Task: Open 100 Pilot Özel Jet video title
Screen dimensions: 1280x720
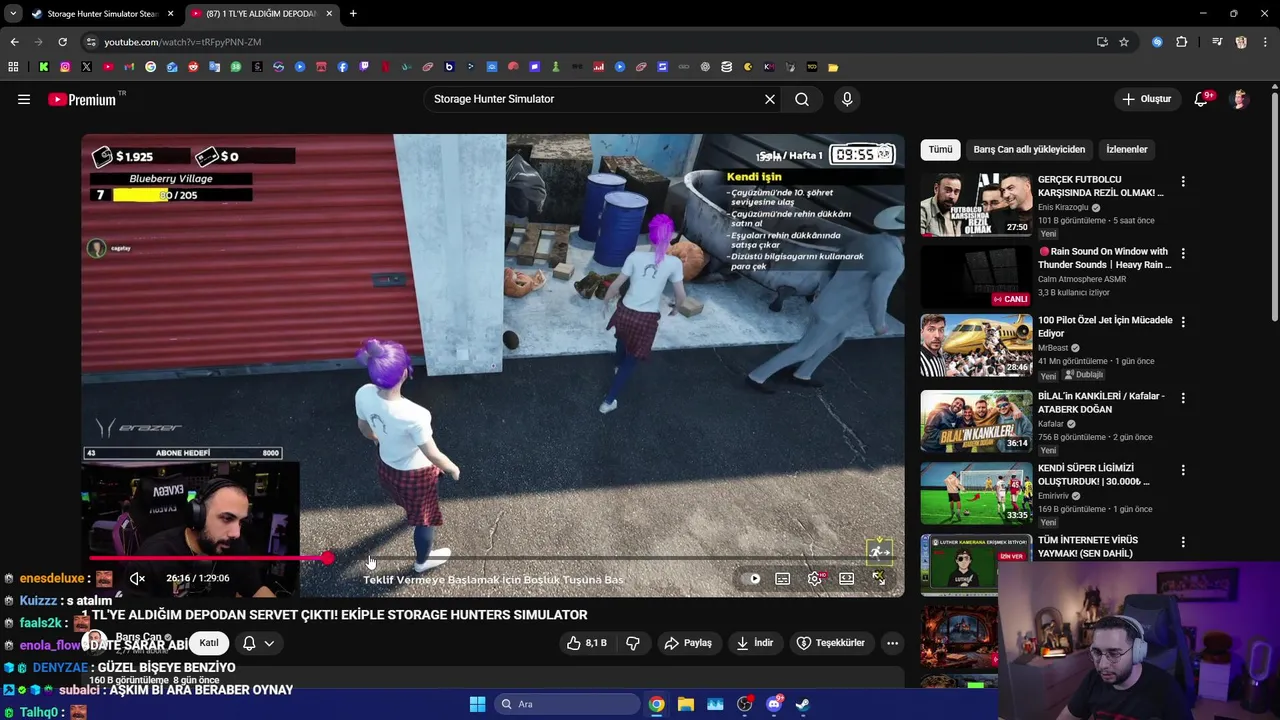Action: 1105,326
